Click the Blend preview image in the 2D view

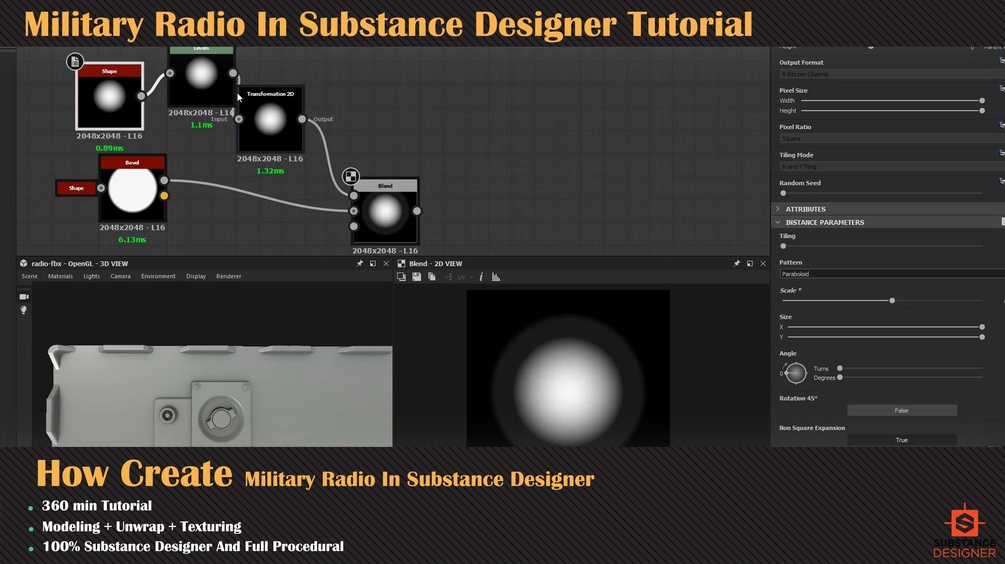568,368
